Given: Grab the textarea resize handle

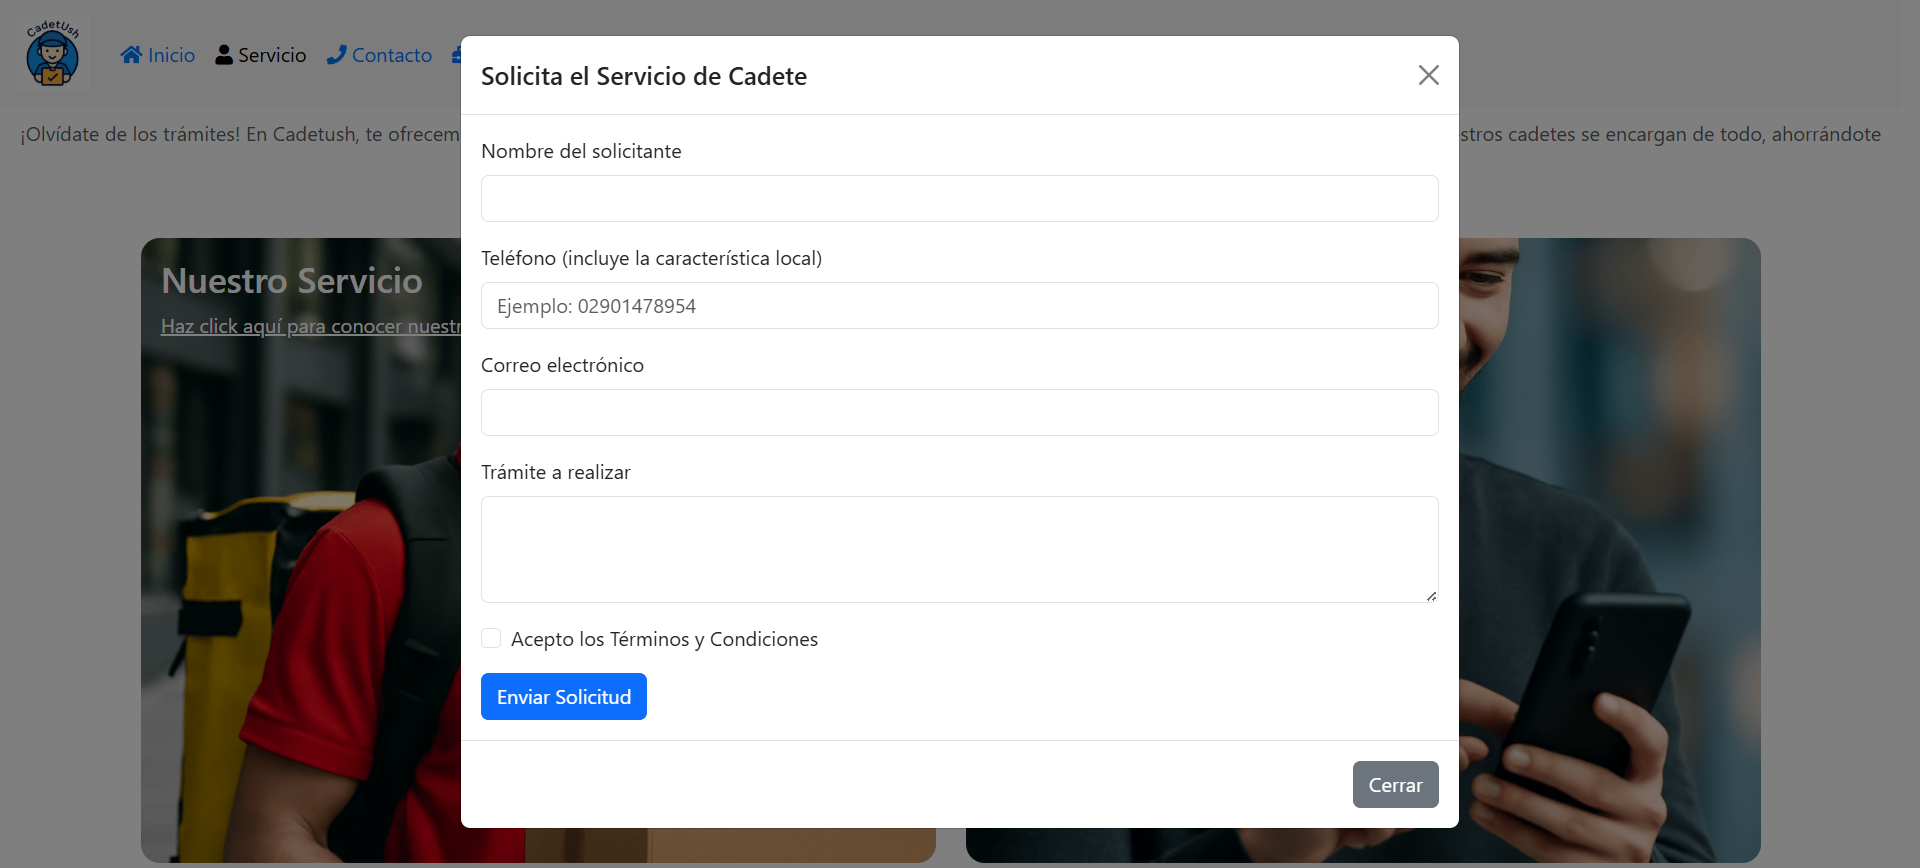Looking at the screenshot, I should pyautogui.click(x=1431, y=596).
